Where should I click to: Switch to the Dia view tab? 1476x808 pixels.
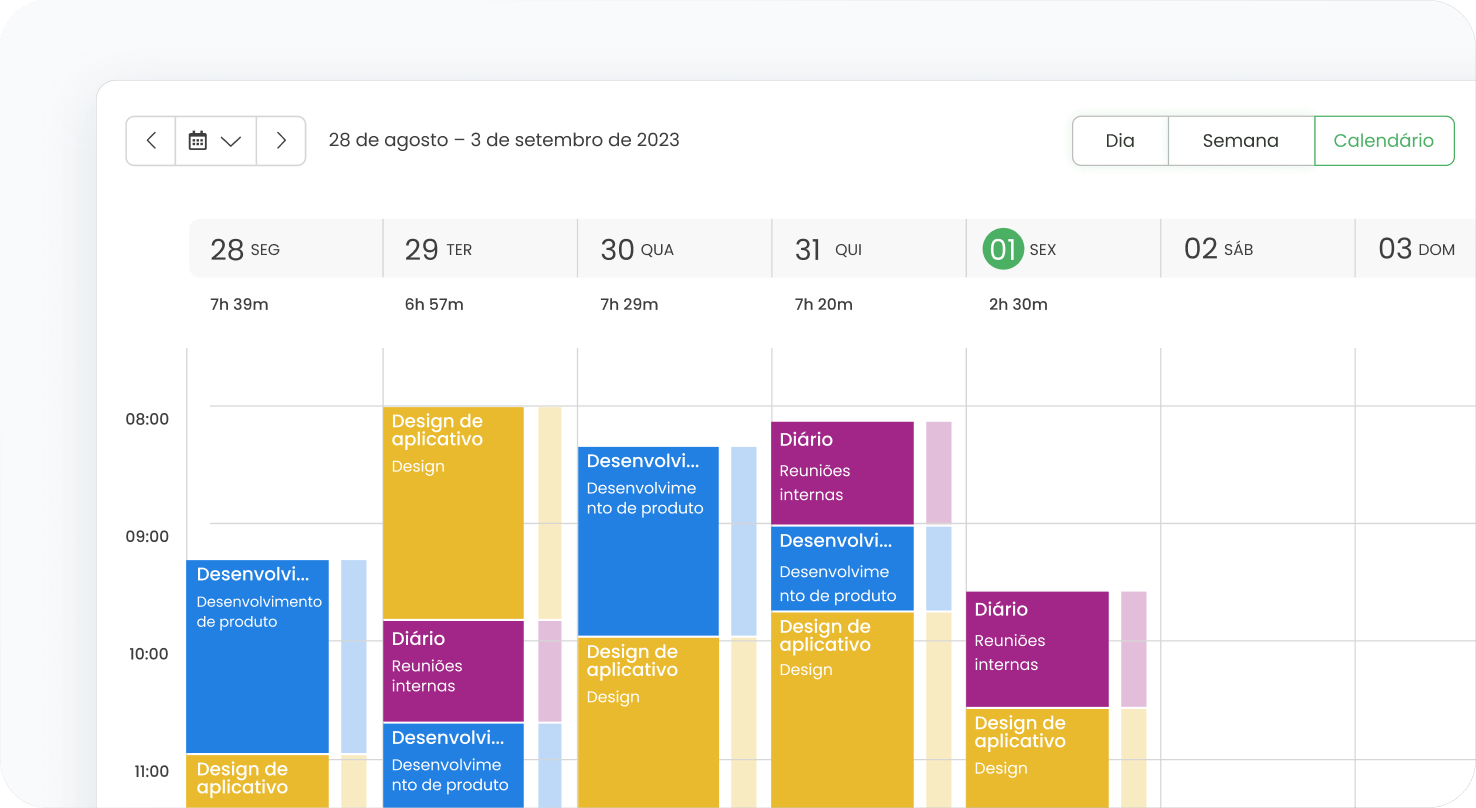(x=1120, y=141)
